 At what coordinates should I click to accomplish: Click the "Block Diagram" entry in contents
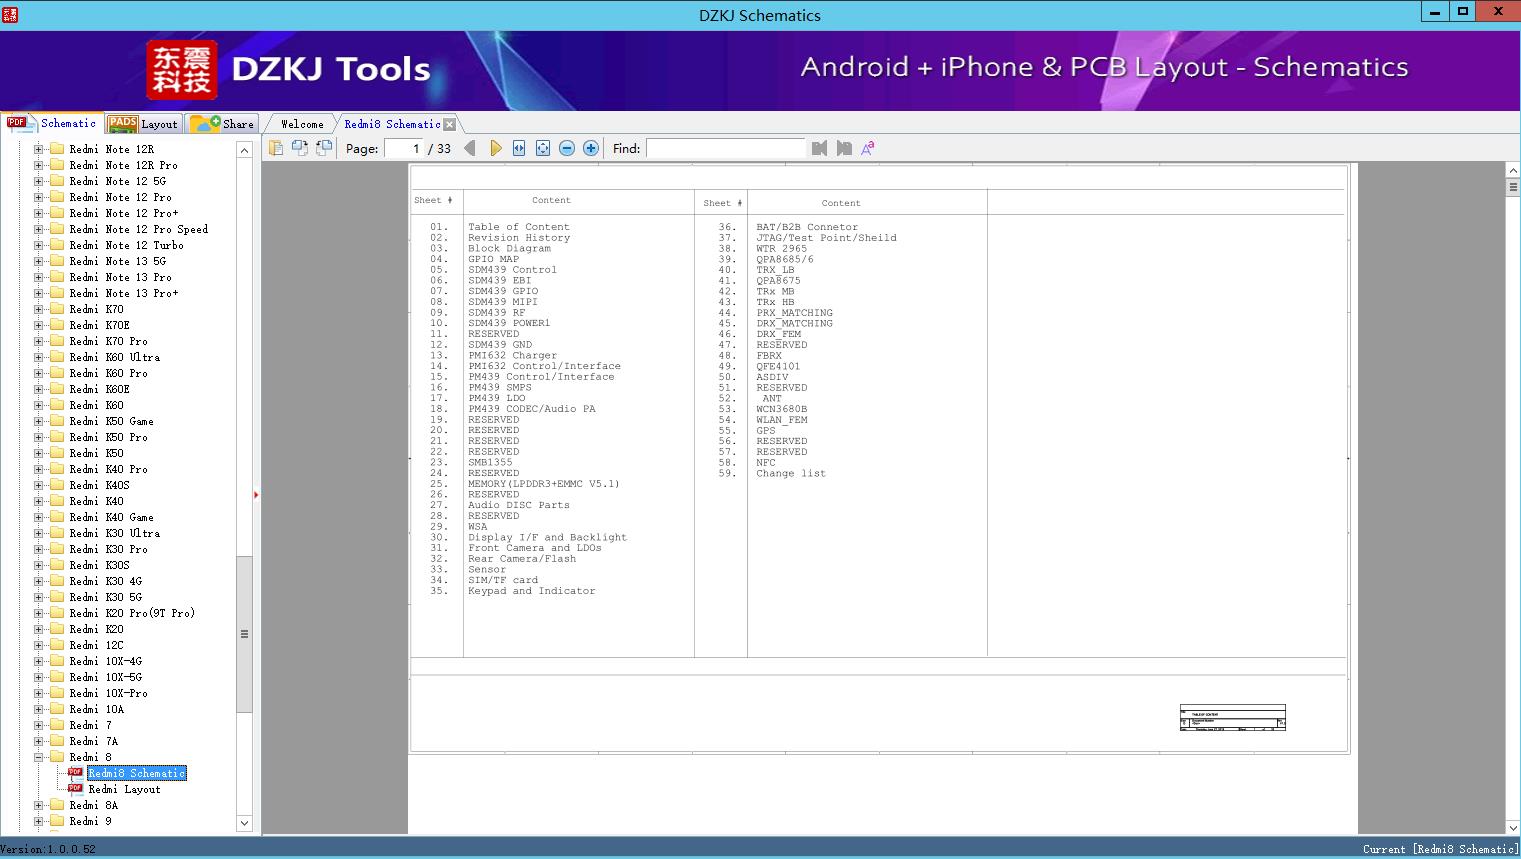tap(510, 248)
